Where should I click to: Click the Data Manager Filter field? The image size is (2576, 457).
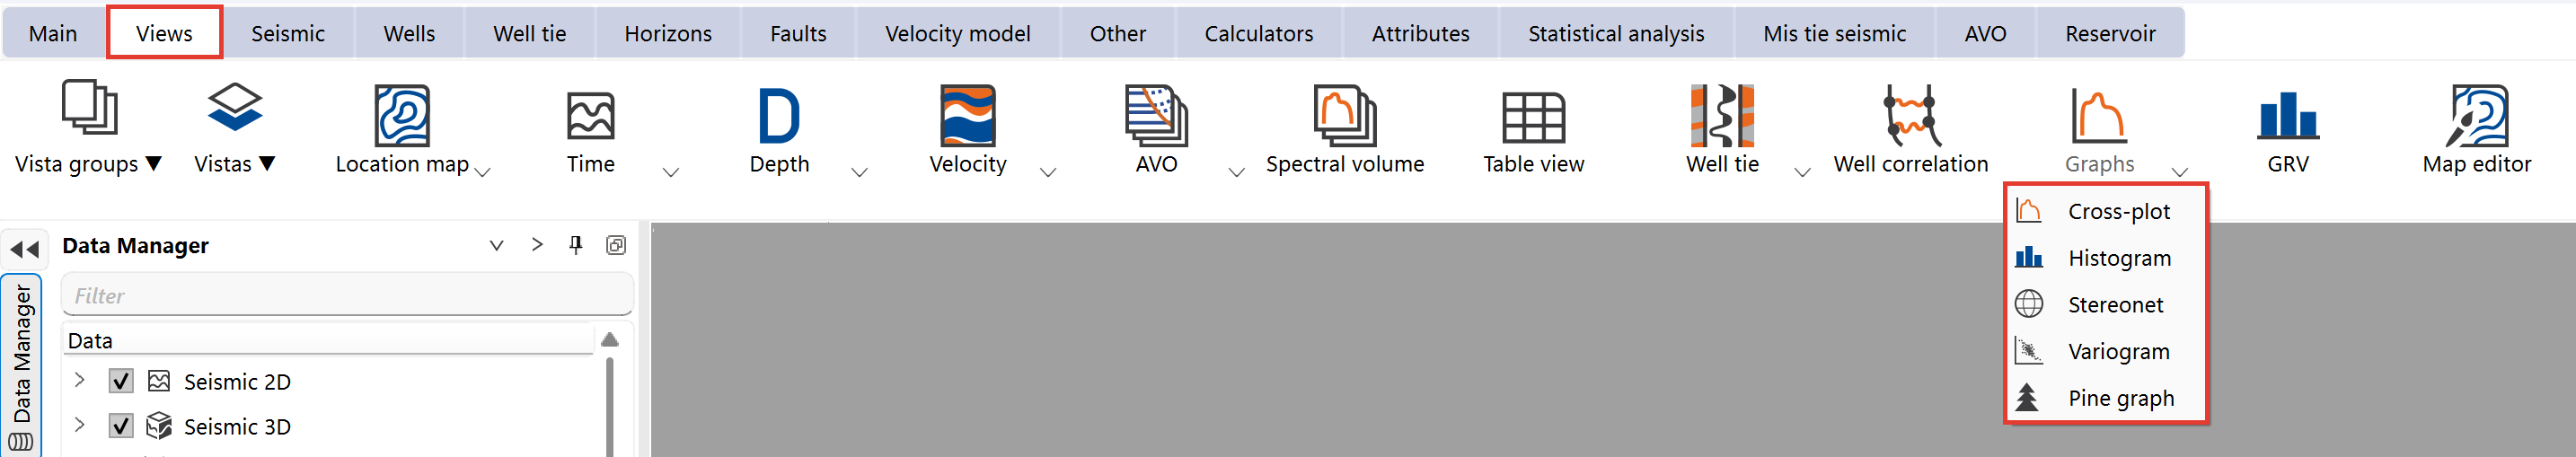tap(347, 296)
